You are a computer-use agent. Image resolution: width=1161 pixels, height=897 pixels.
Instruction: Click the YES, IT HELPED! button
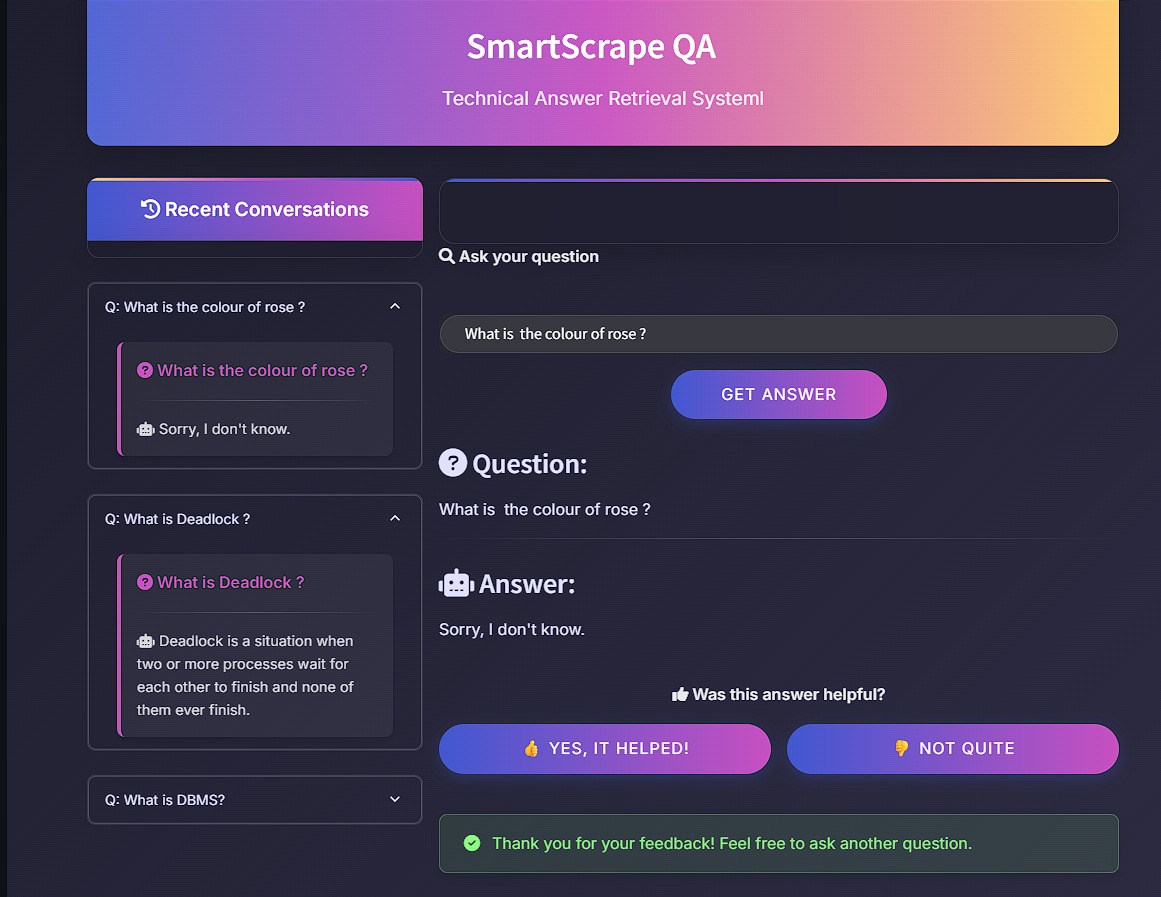coord(605,749)
